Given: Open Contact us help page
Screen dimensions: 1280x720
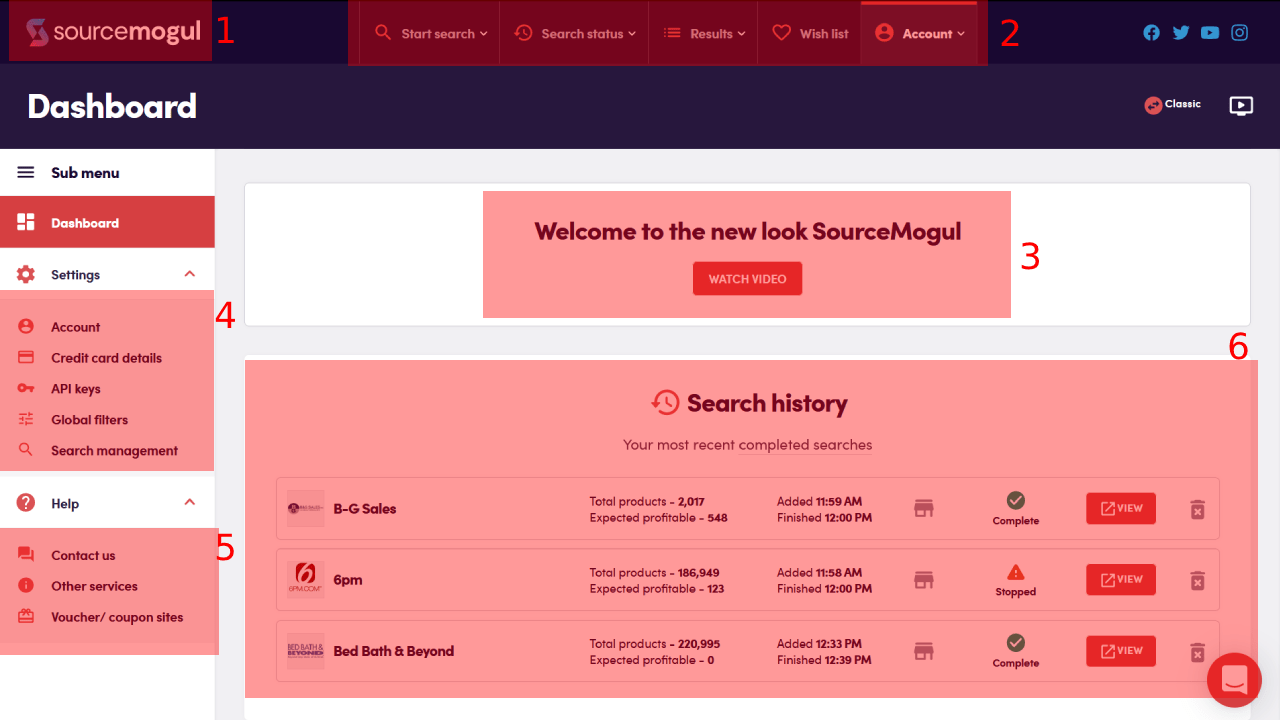Looking at the screenshot, I should [83, 555].
